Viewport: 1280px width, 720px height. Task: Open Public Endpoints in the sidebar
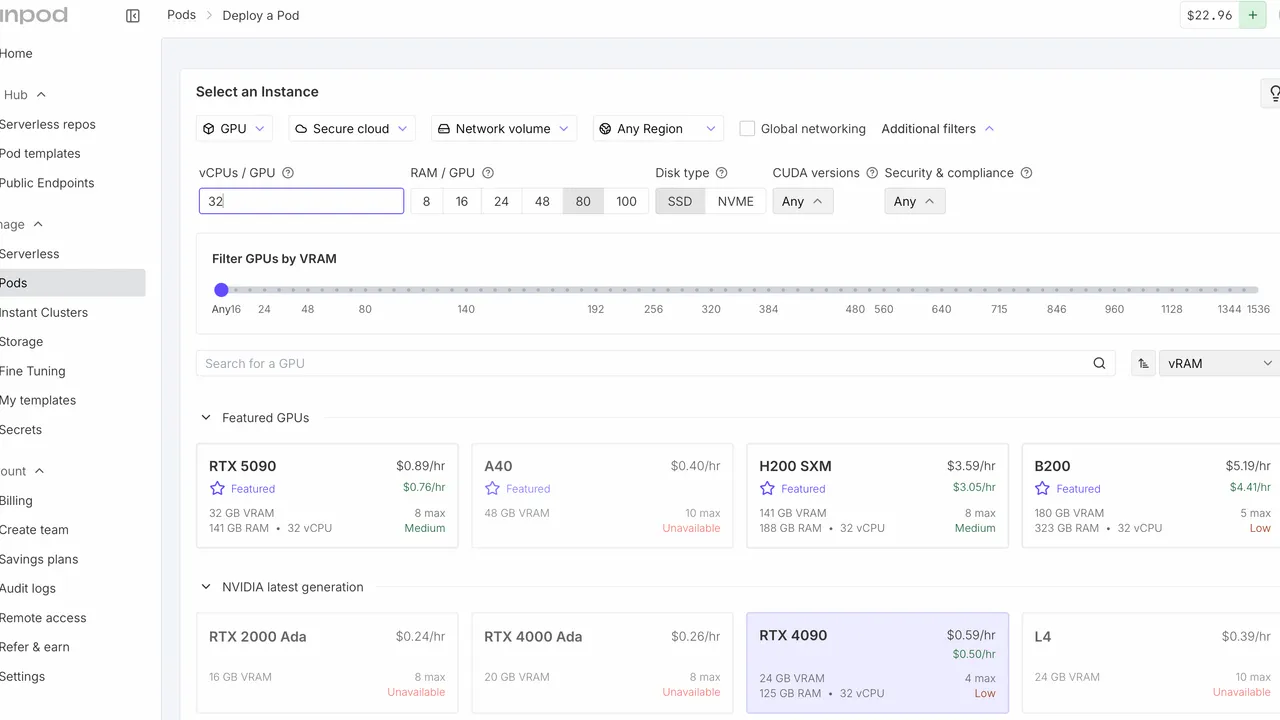coord(47,183)
